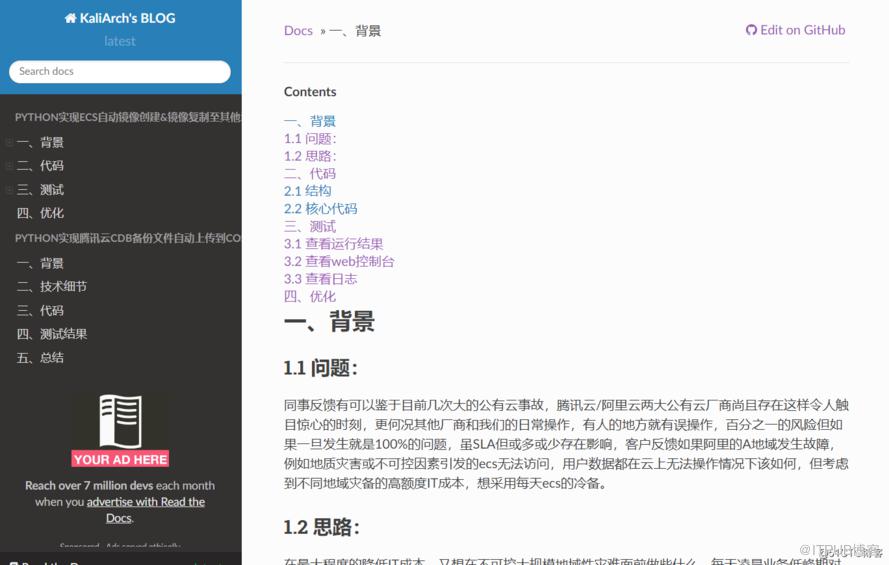Jump to 三、测试 in Contents

(x=310, y=226)
